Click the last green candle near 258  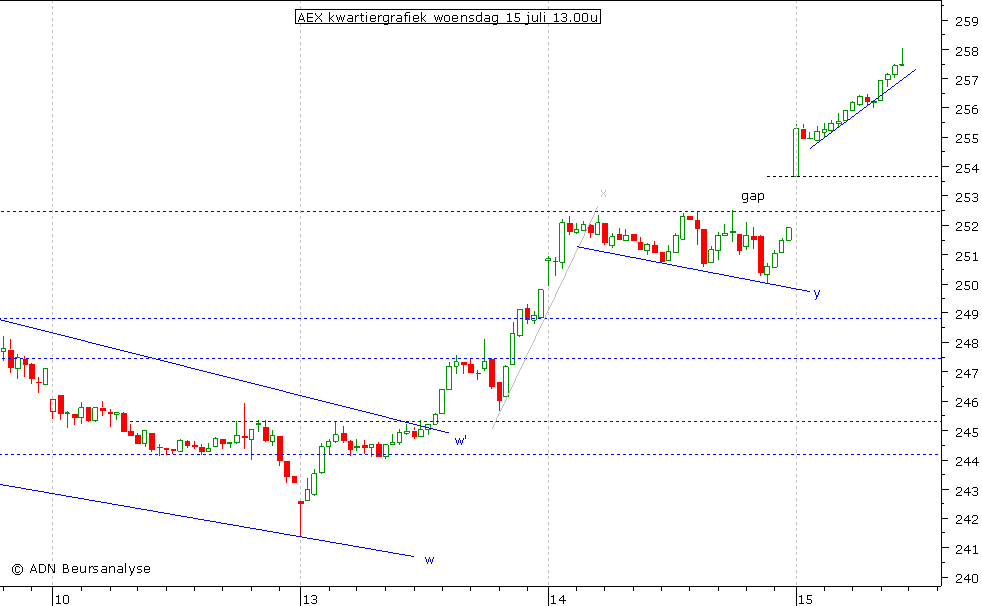coord(902,57)
